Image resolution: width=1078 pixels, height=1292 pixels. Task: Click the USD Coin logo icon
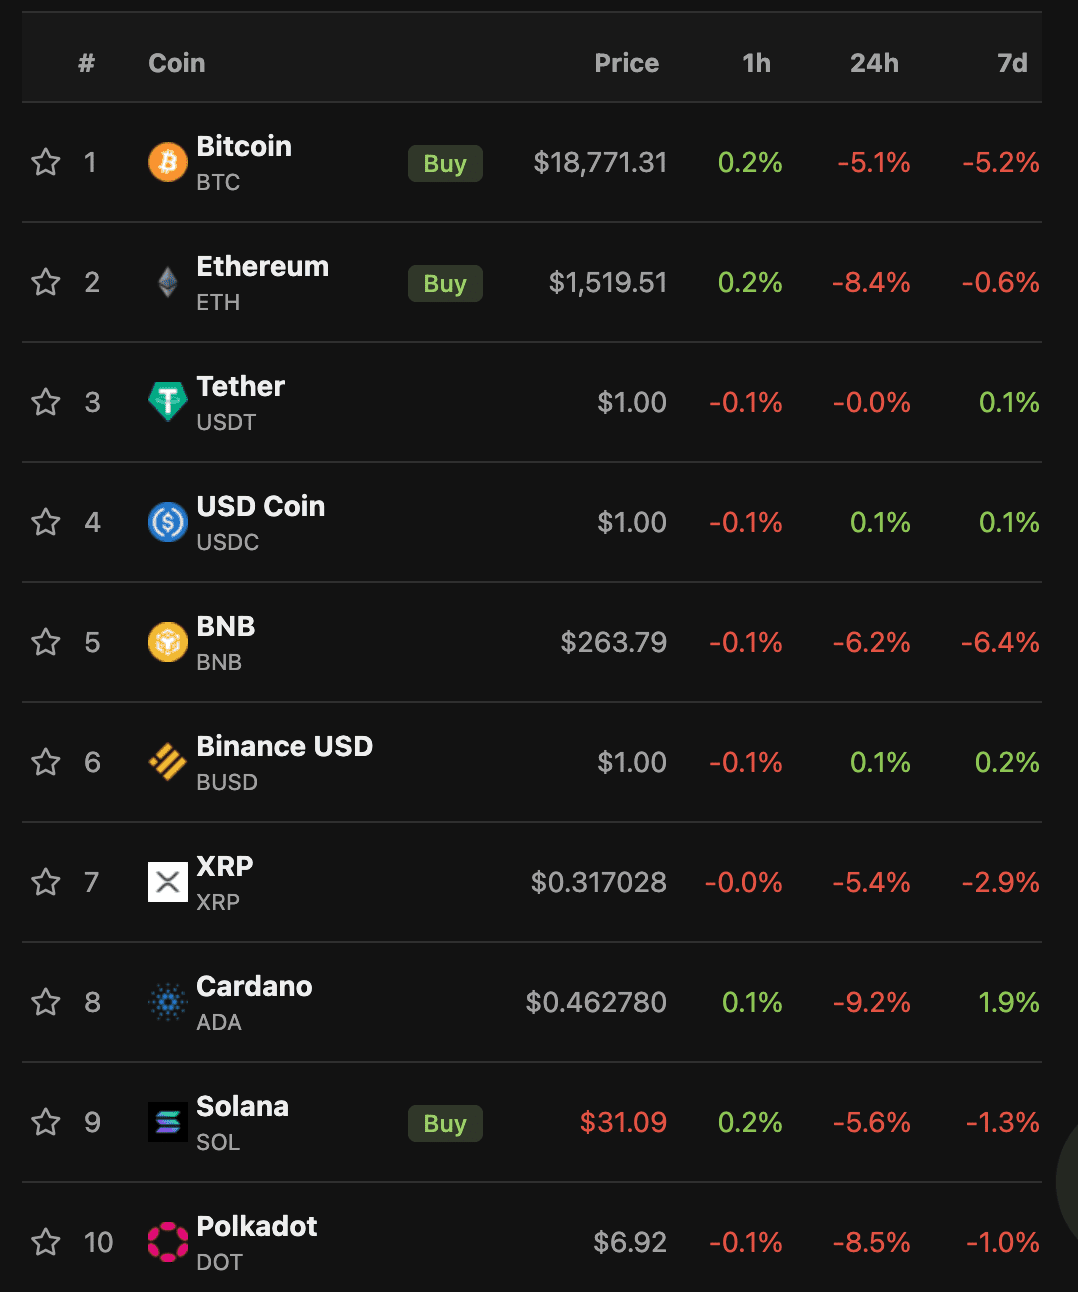(x=168, y=522)
